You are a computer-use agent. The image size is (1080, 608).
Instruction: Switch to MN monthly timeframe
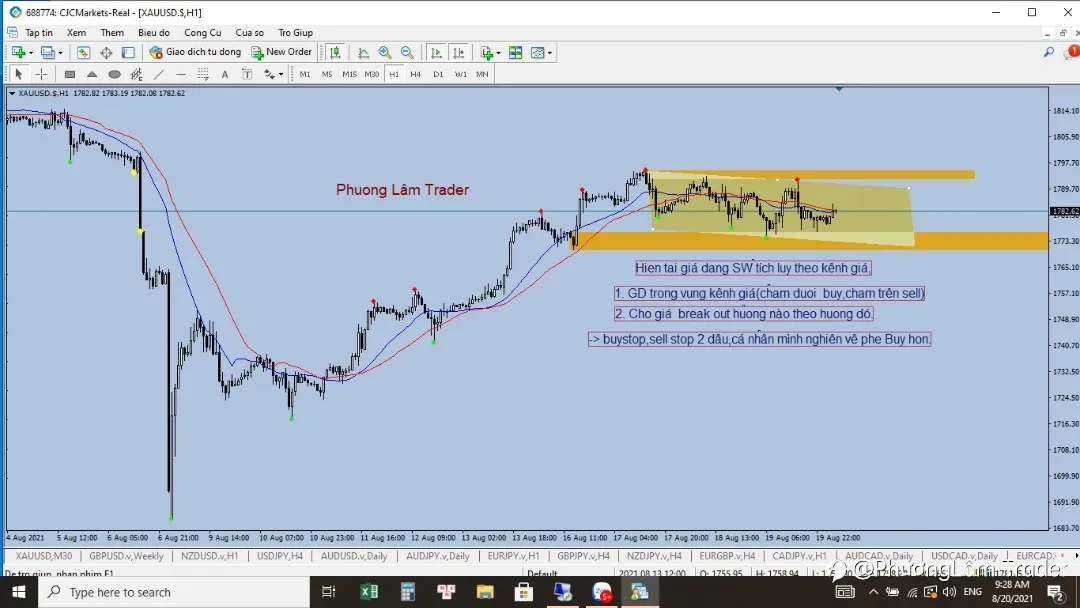tap(482, 74)
